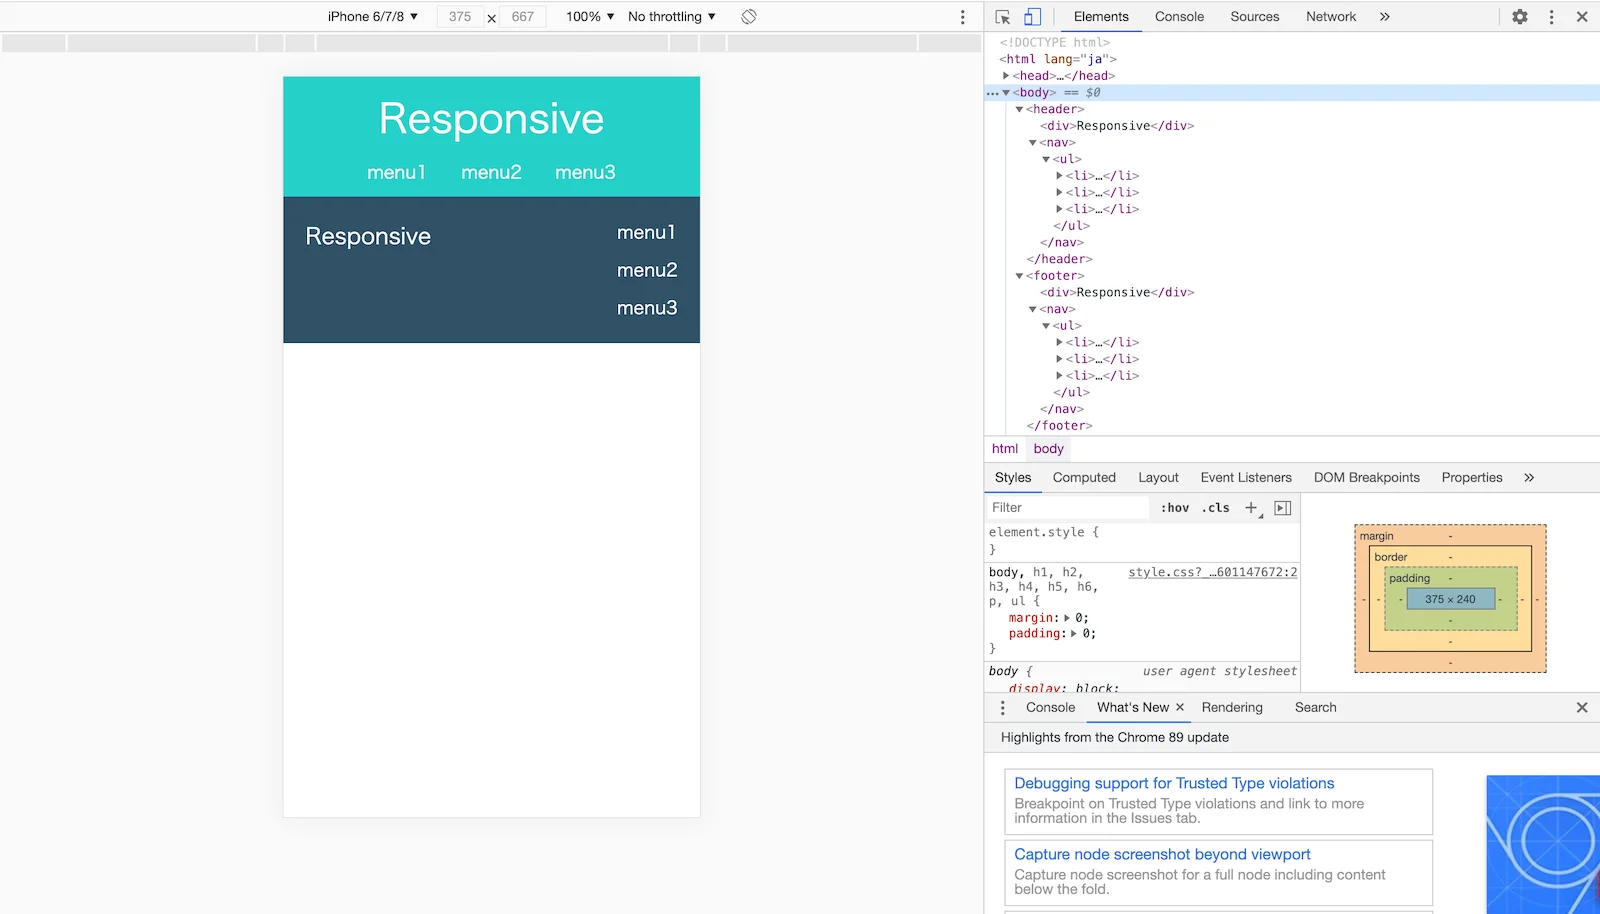This screenshot has width=1600, height=914.
Task: Open the drawer kebab menu beside Console tab
Action: tap(1003, 707)
